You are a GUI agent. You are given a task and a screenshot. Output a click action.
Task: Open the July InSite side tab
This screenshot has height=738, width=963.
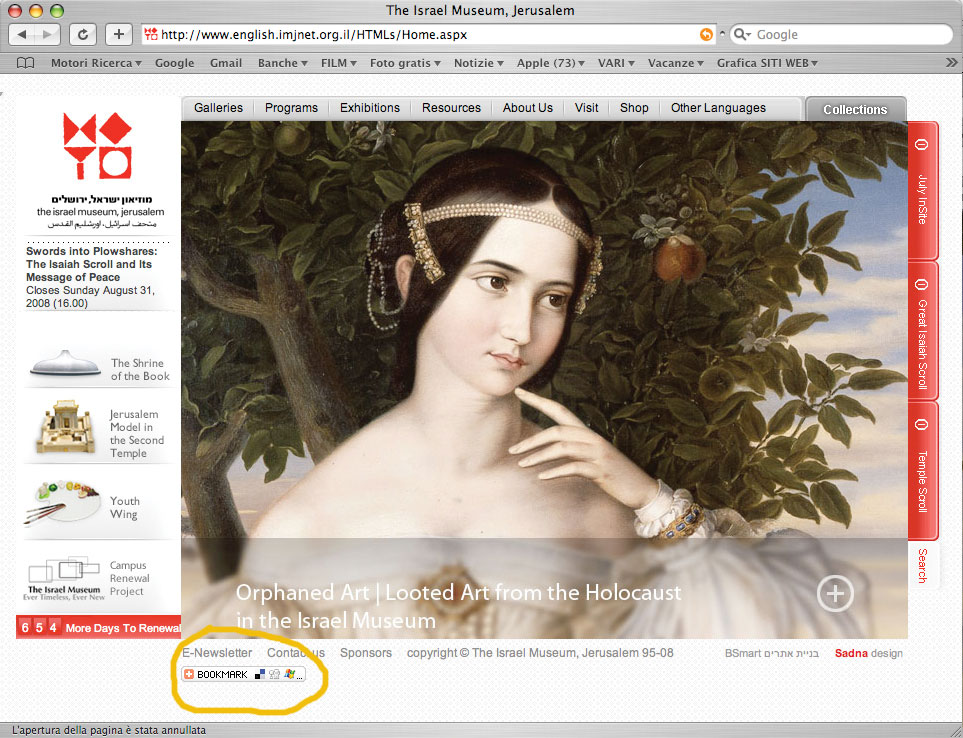tap(922, 190)
